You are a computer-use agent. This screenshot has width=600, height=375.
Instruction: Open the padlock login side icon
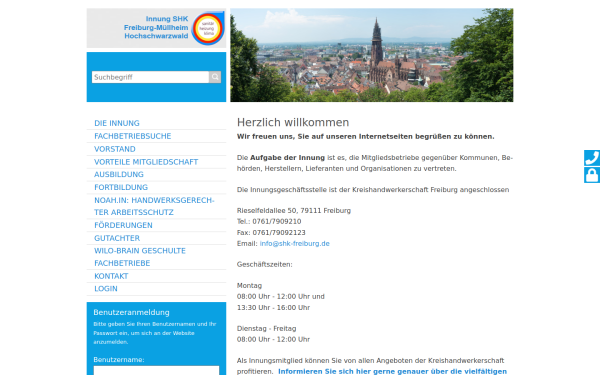coord(592,175)
